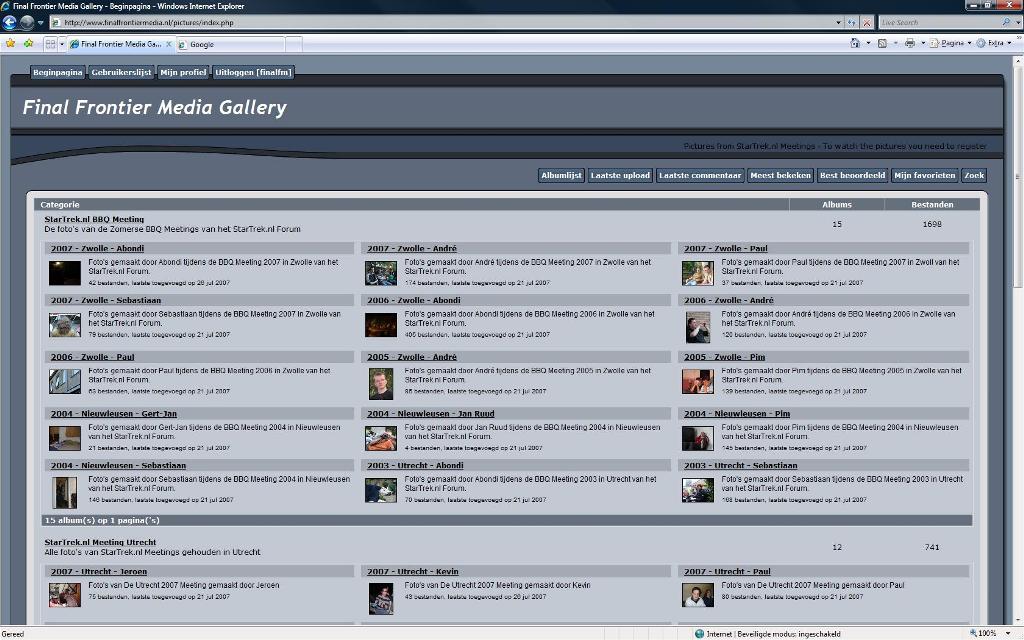Image resolution: width=1024 pixels, height=640 pixels.
Task: Open album 2003 - Utrecht - Sebastiaan
Action: pos(741,466)
